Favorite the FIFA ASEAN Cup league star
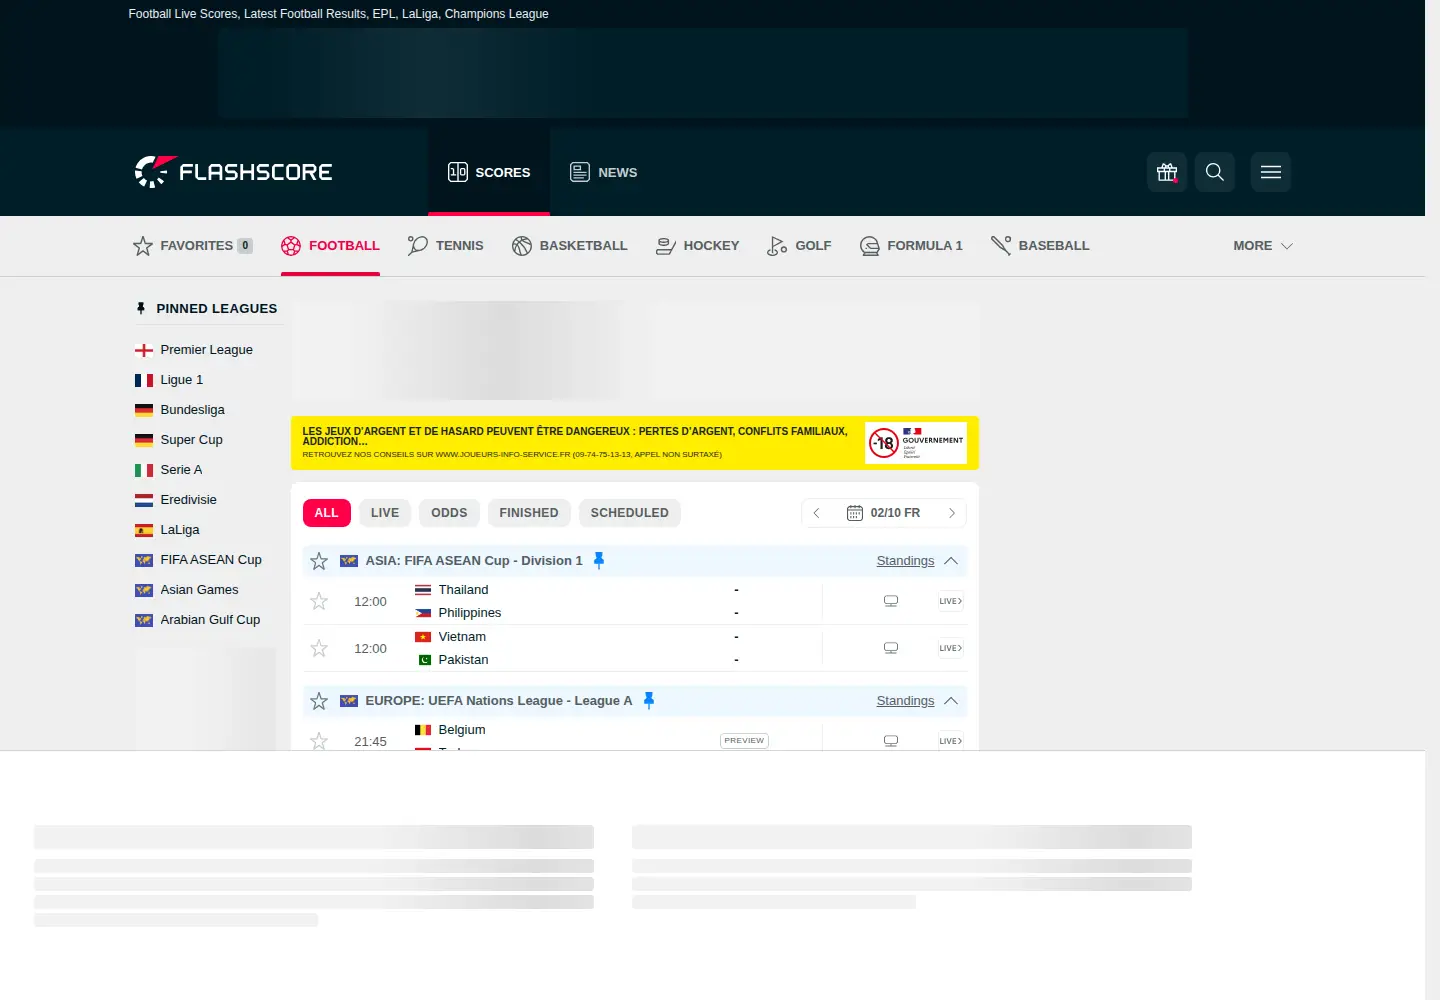 pos(319,561)
